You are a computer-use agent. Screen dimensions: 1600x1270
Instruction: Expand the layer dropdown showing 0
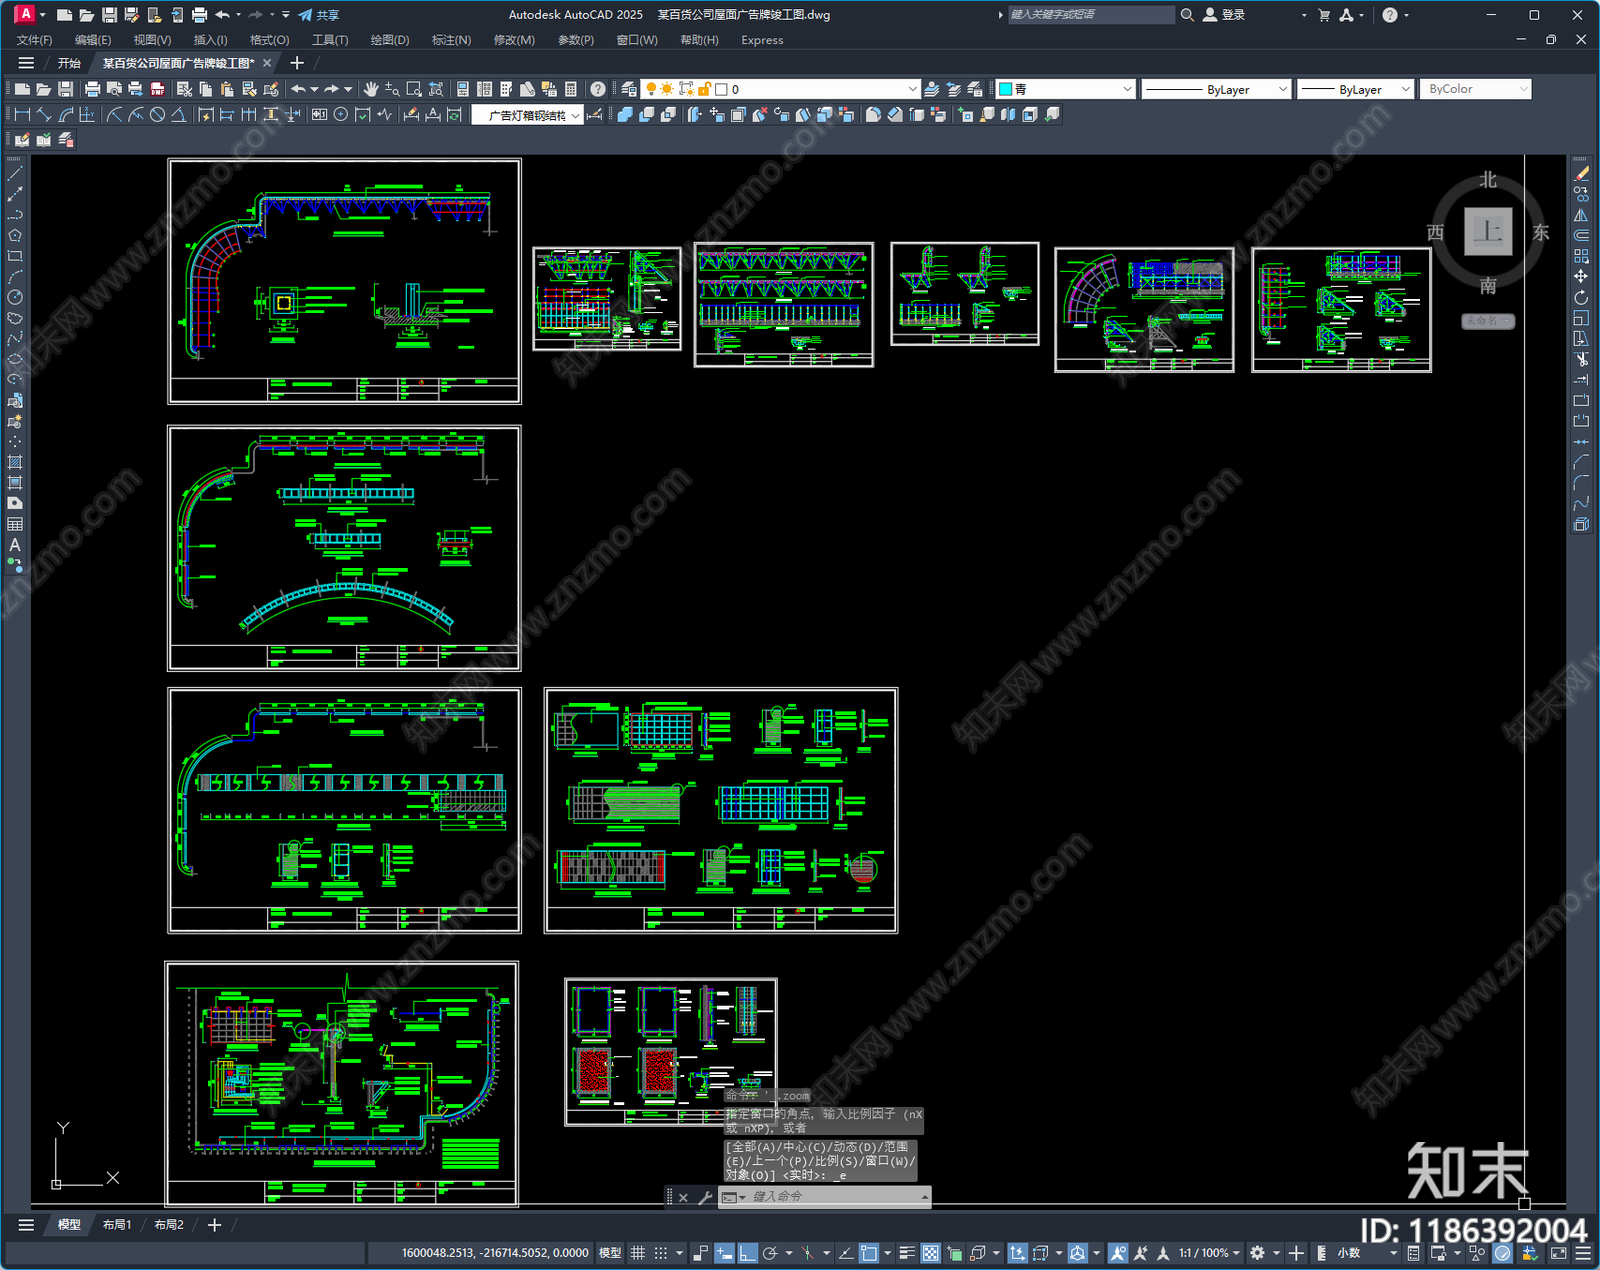(x=912, y=89)
